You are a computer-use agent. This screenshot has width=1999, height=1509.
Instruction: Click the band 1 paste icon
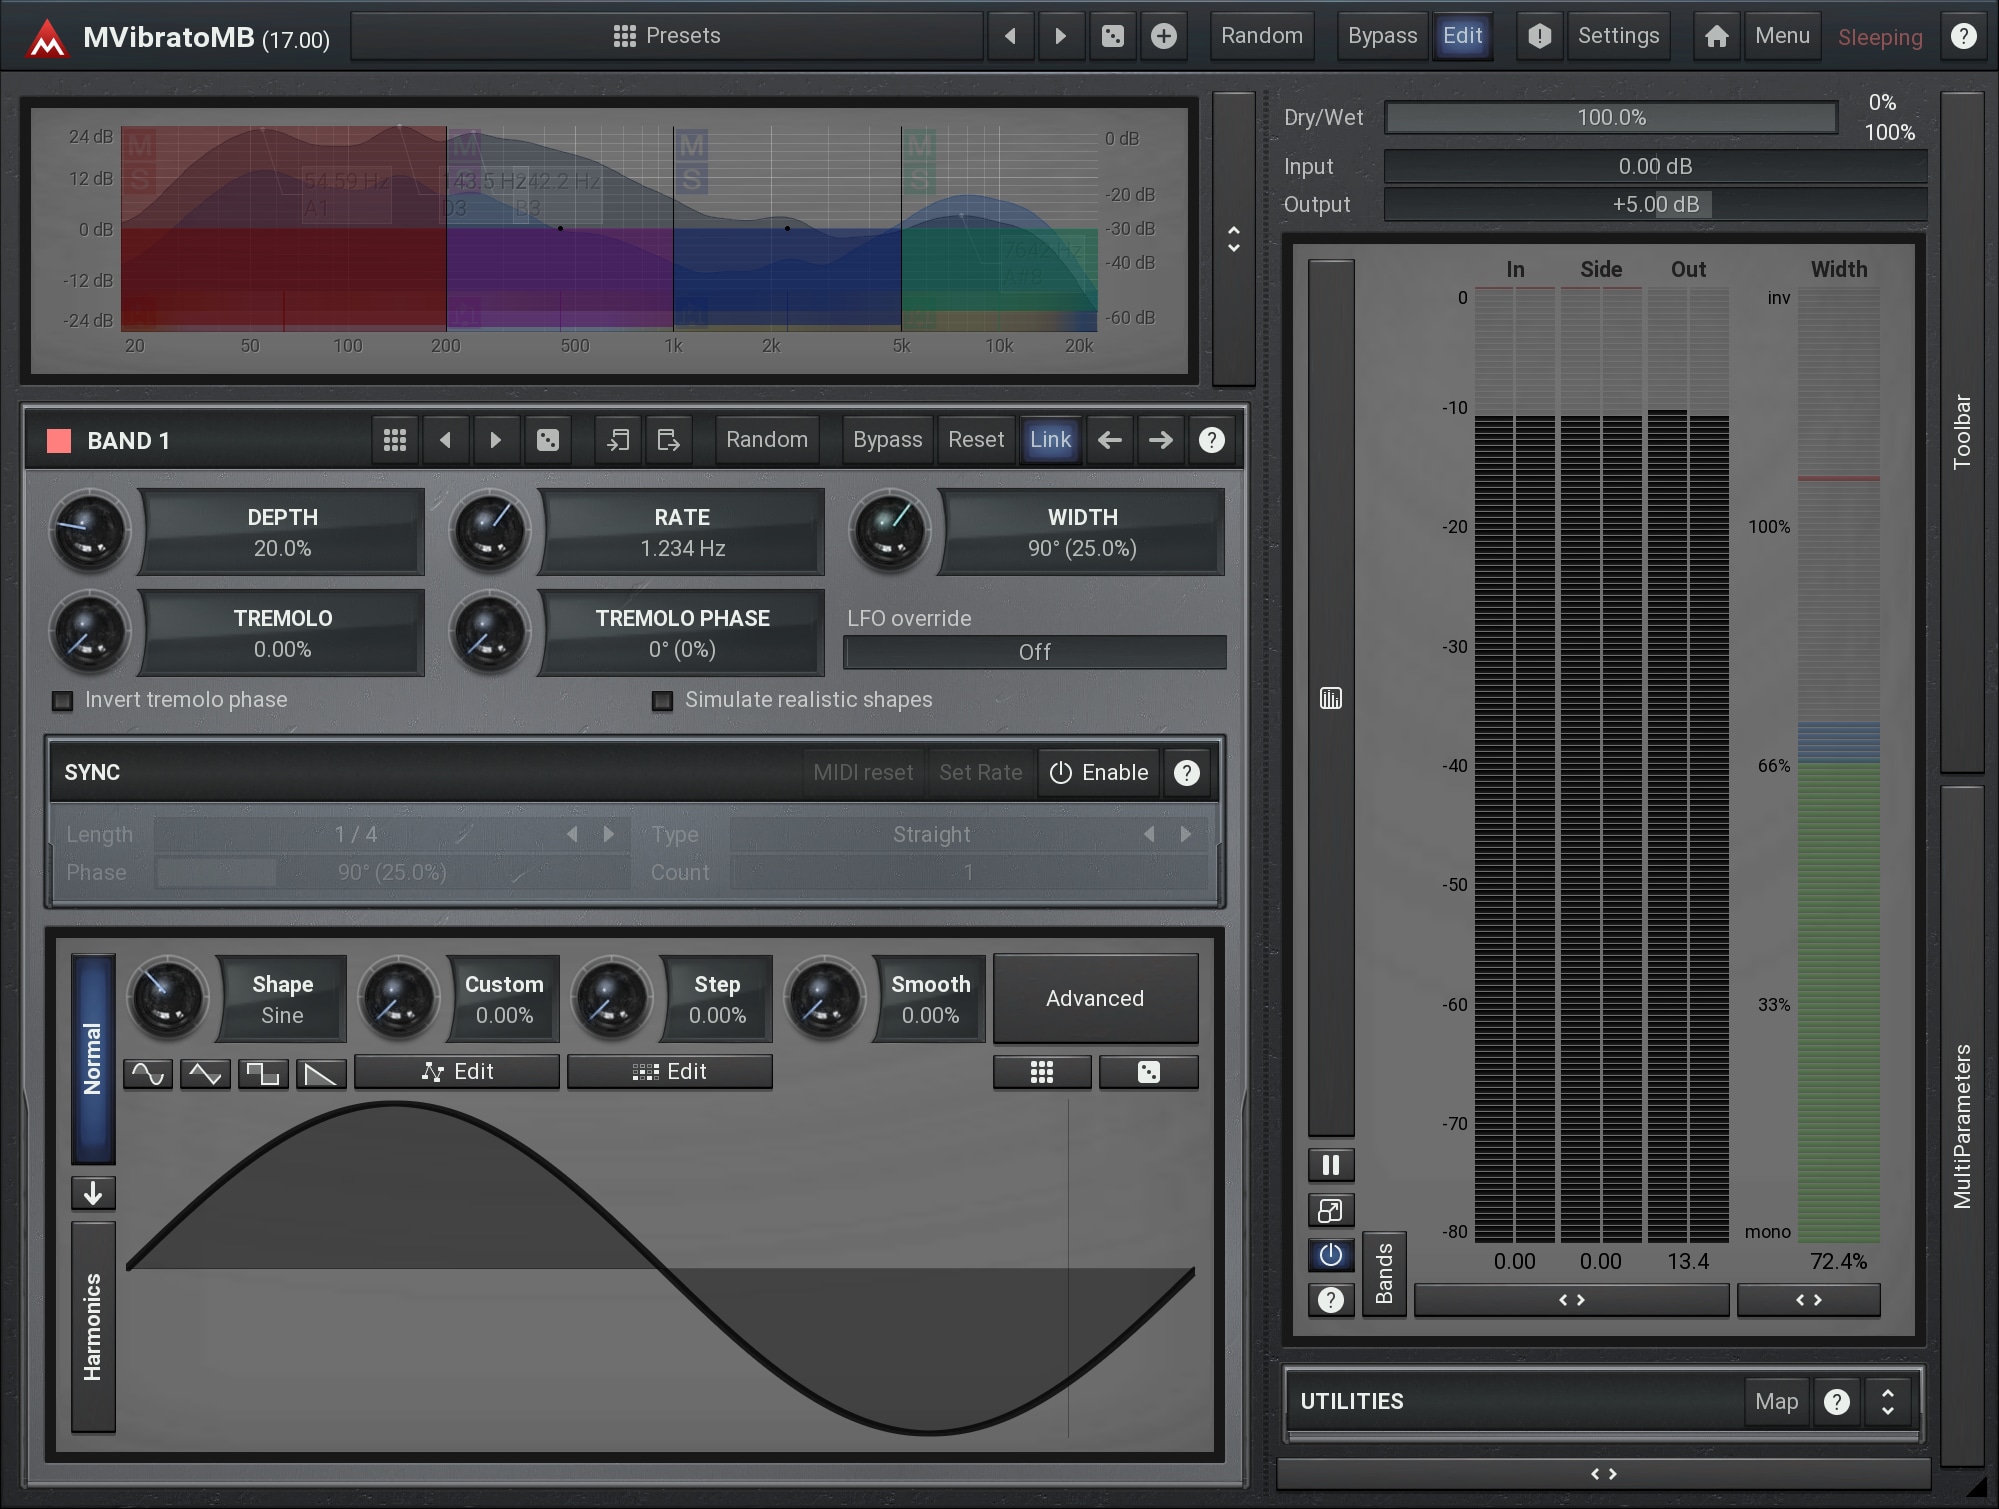(668, 440)
